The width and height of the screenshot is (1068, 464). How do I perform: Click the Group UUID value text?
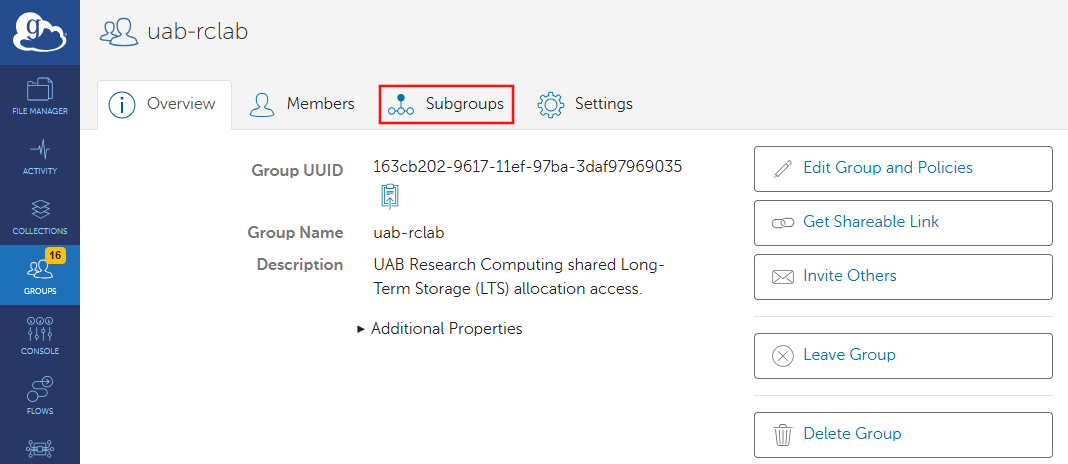527,166
